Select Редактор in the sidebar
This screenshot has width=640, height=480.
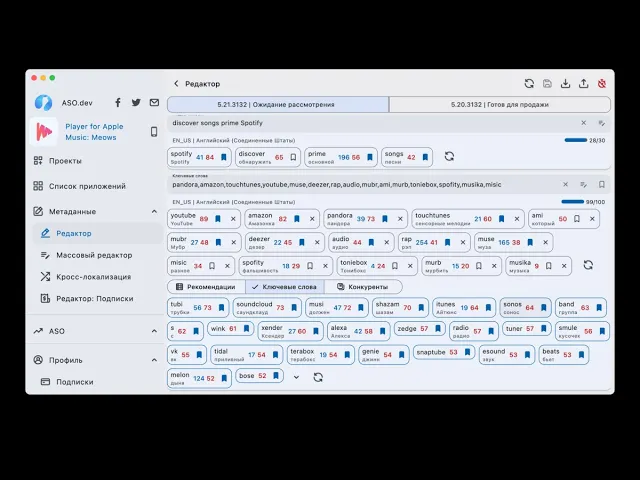tap(97, 233)
